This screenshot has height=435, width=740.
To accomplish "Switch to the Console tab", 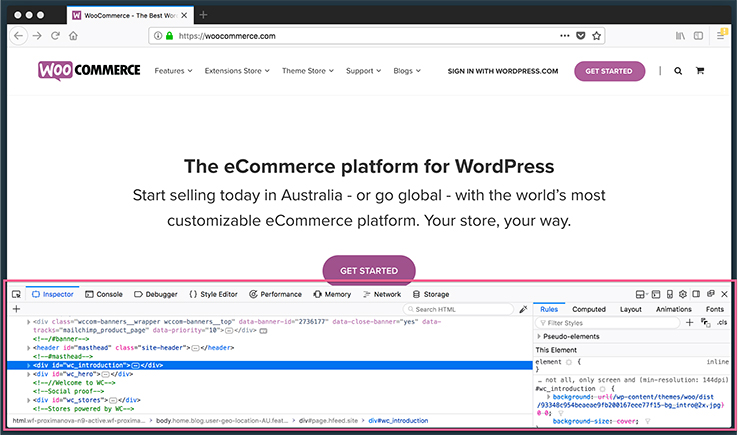I will [104, 294].
